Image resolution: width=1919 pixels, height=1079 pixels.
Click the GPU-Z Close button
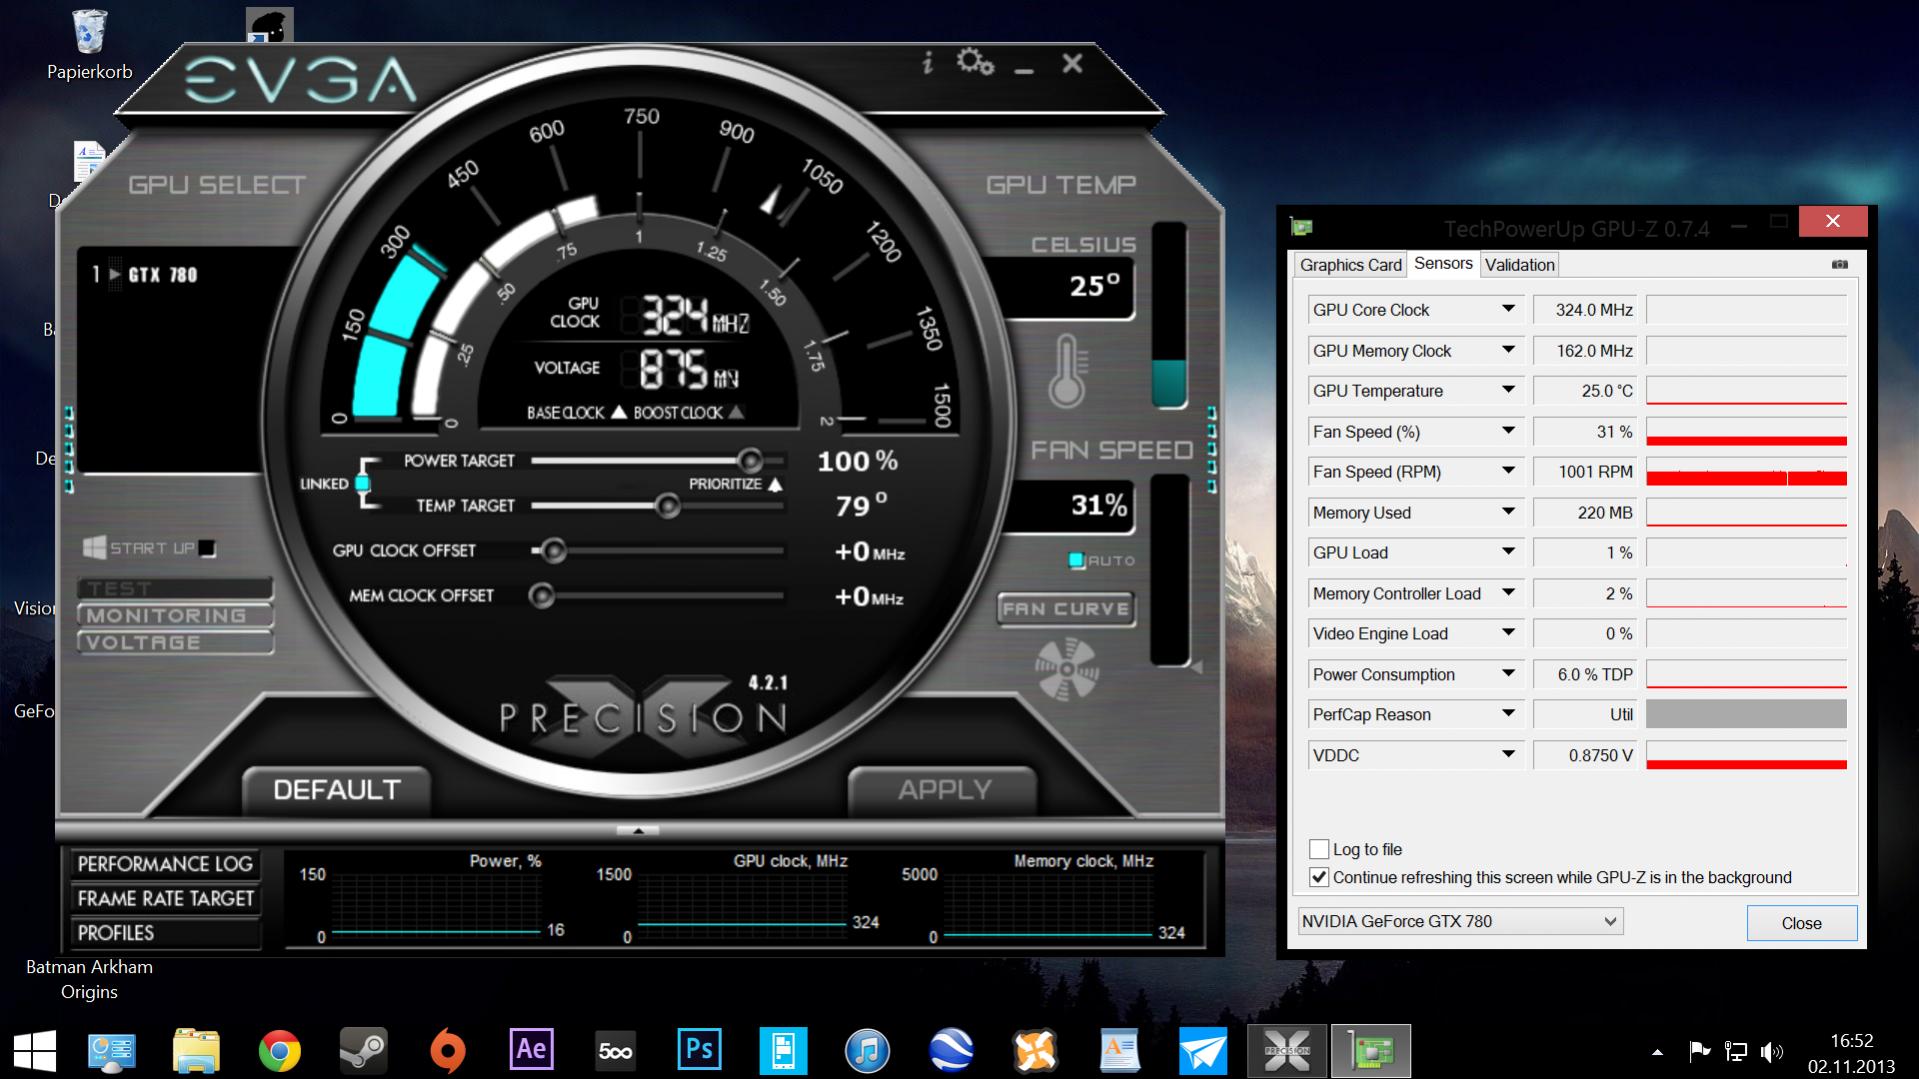click(1801, 923)
